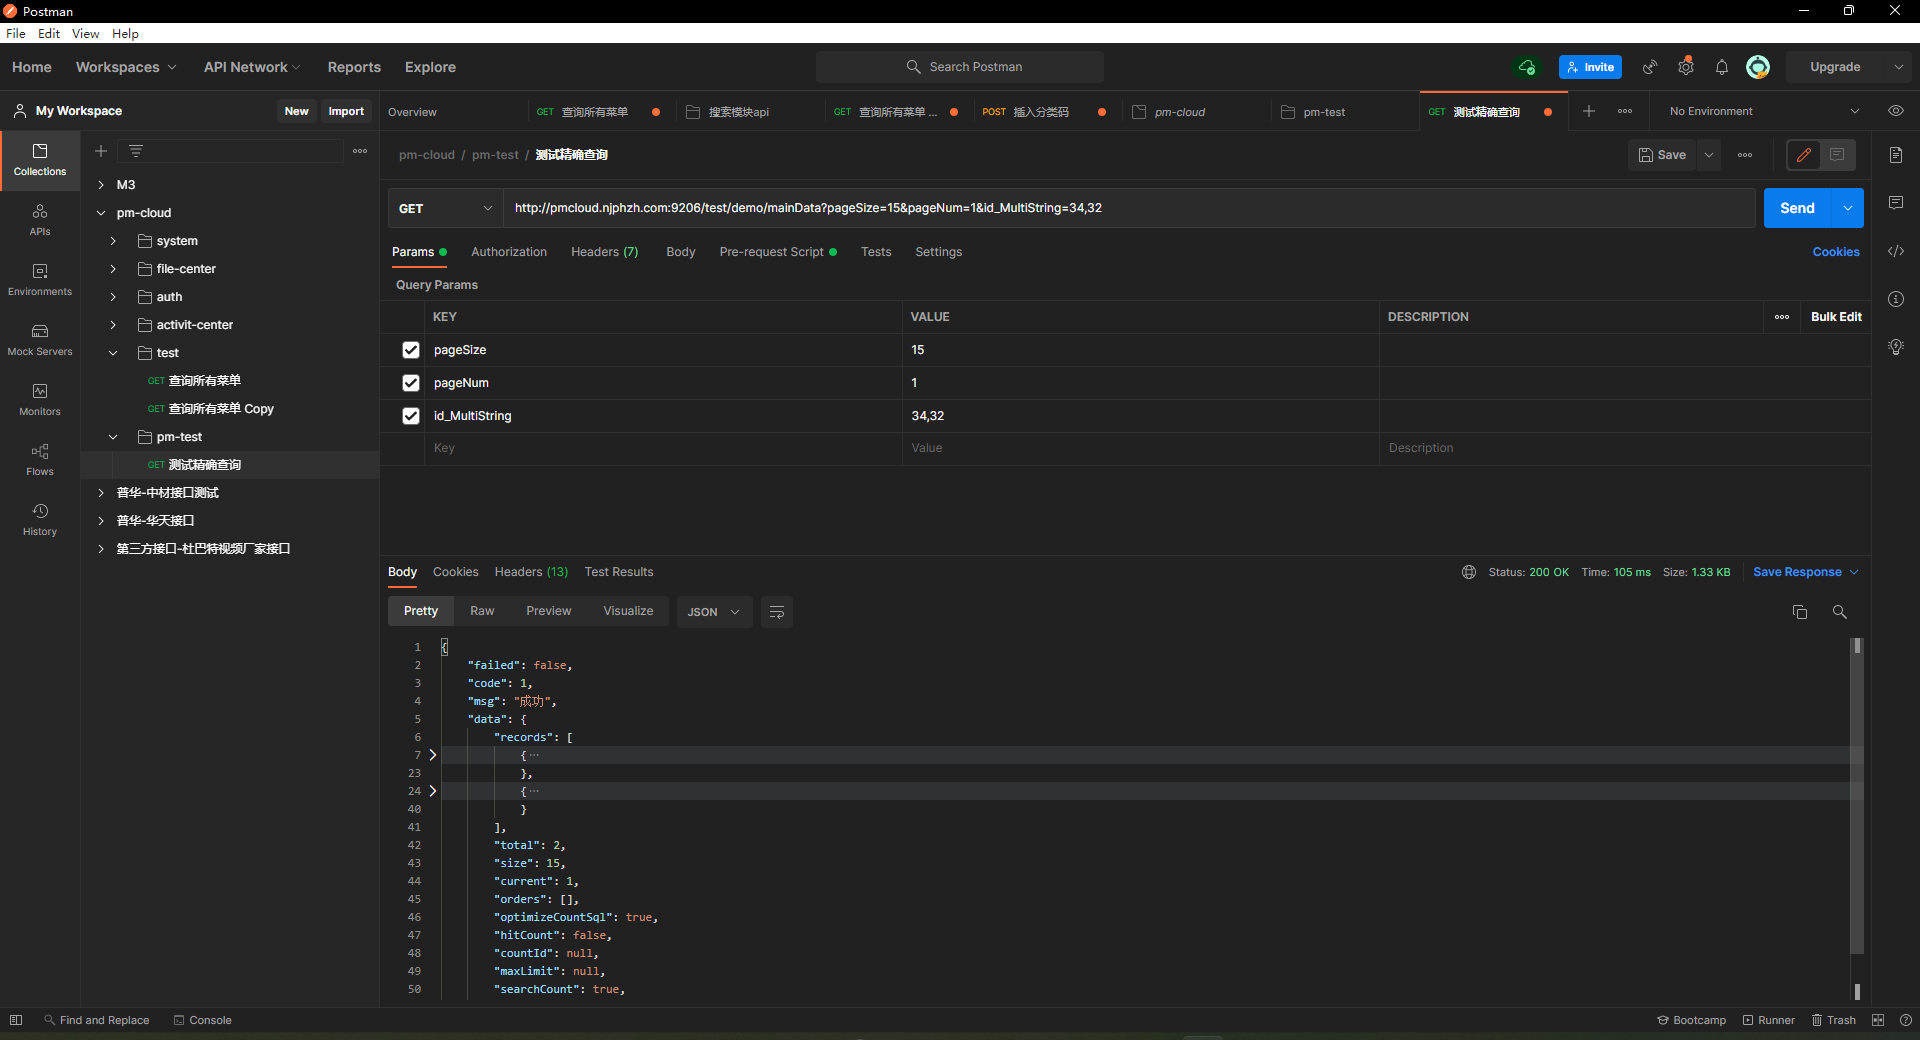Open the History sidebar panel
Viewport: 1920px width, 1040px height.
40,519
